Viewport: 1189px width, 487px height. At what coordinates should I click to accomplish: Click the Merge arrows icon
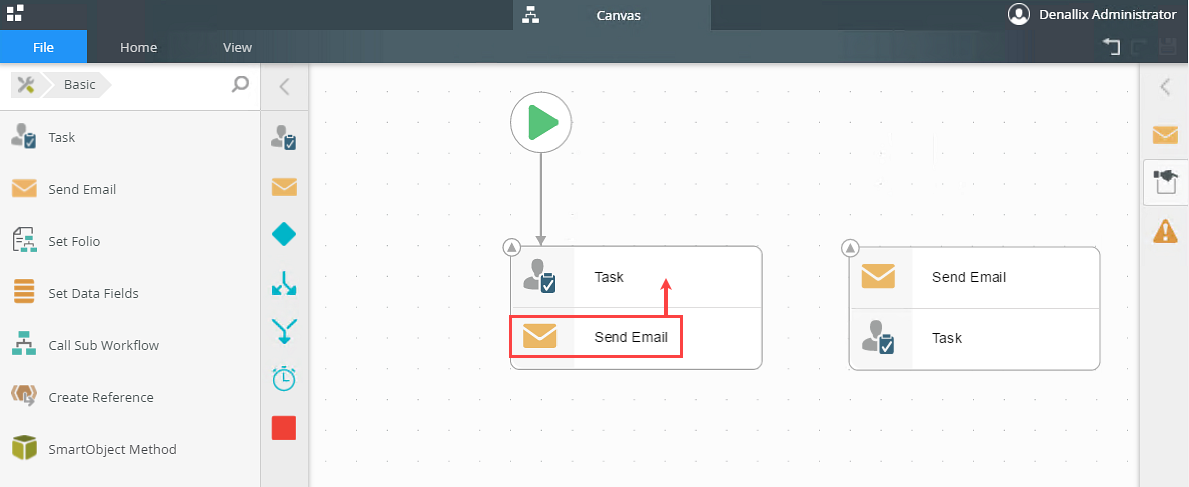click(x=284, y=331)
